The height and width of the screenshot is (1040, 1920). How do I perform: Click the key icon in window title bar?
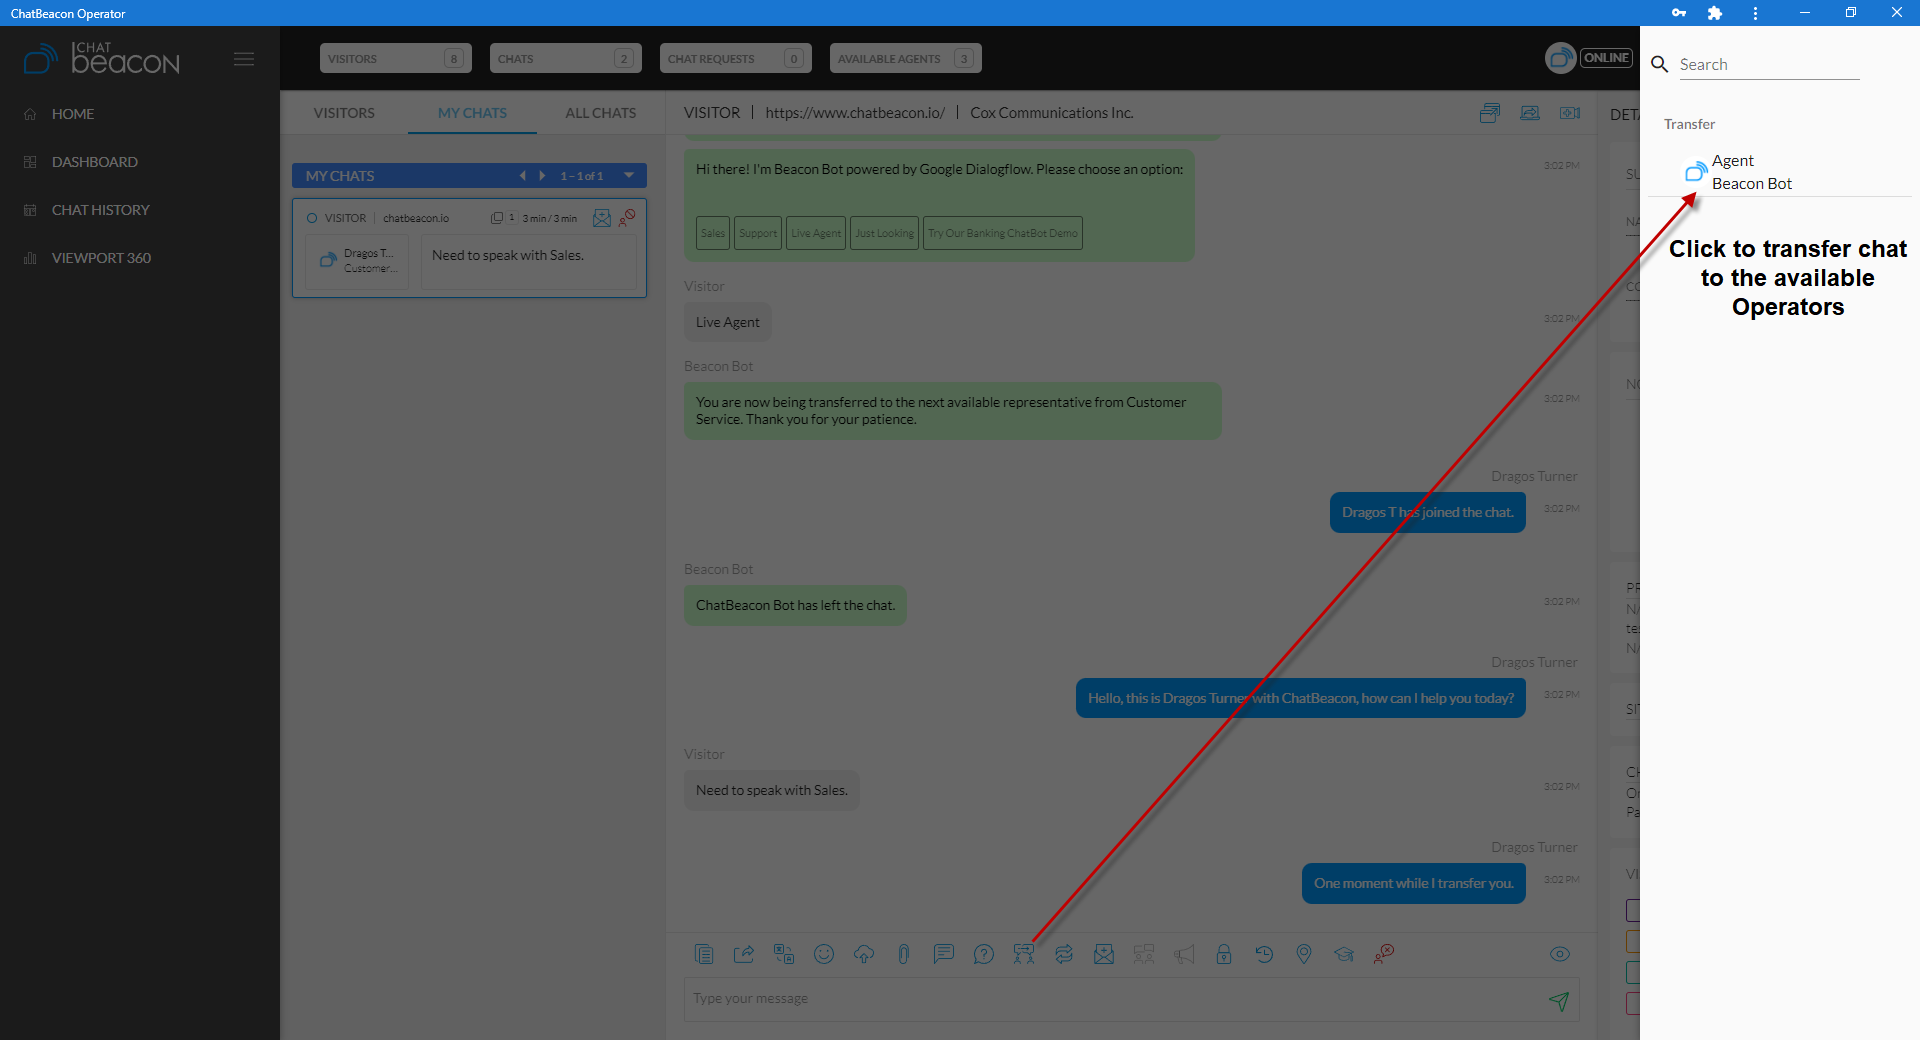pos(1679,13)
